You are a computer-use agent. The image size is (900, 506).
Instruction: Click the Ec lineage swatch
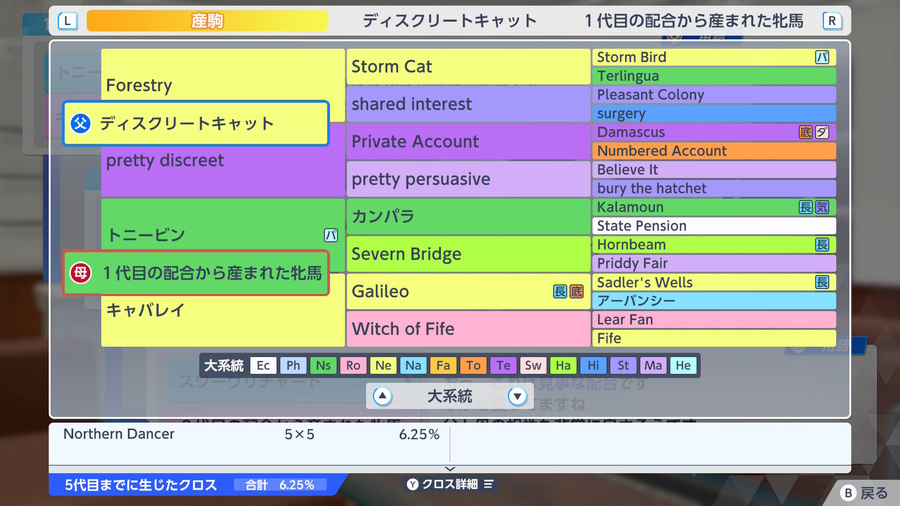tap(263, 365)
